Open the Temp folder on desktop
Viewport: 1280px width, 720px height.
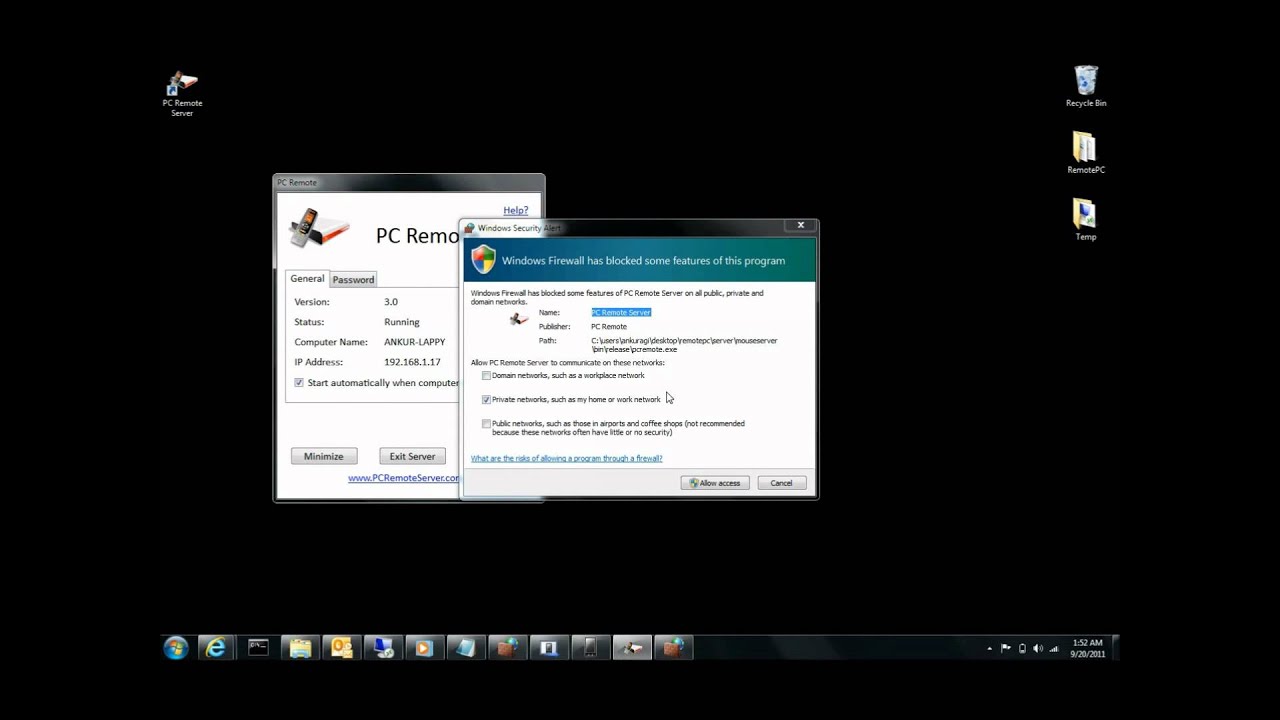(1085, 220)
